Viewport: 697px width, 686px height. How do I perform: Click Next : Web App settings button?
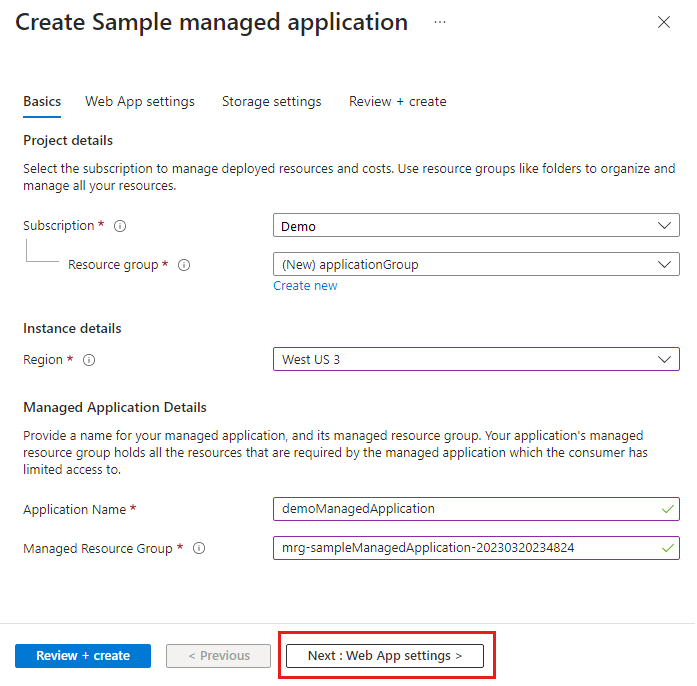tap(385, 656)
